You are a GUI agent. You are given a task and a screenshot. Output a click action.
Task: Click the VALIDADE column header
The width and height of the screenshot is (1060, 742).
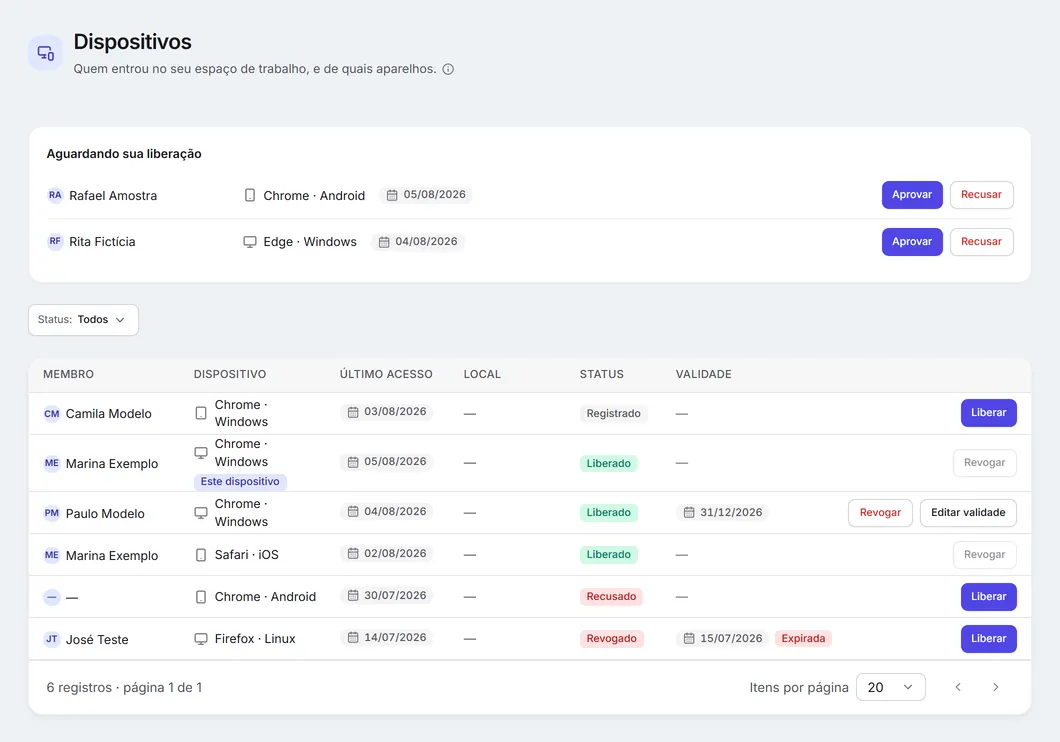click(x=704, y=374)
